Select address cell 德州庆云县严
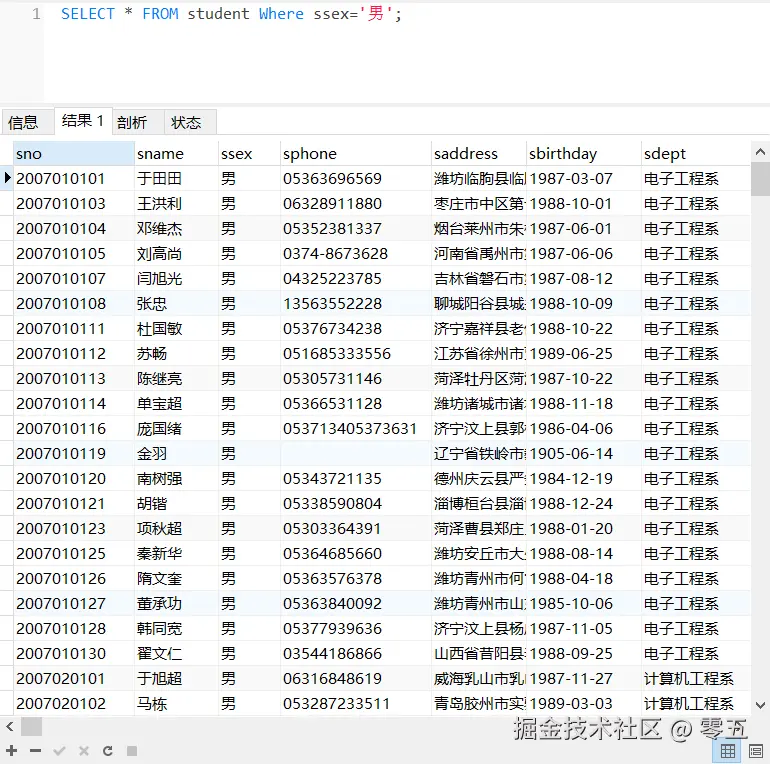Image resolution: width=770 pixels, height=764 pixels. [x=479, y=478]
